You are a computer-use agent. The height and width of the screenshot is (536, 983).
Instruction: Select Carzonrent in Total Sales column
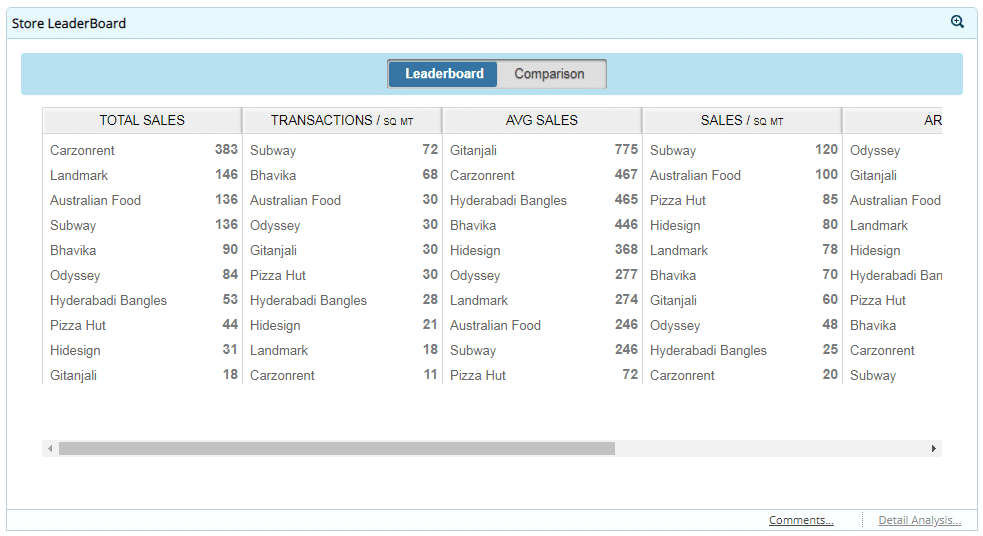tap(82, 150)
